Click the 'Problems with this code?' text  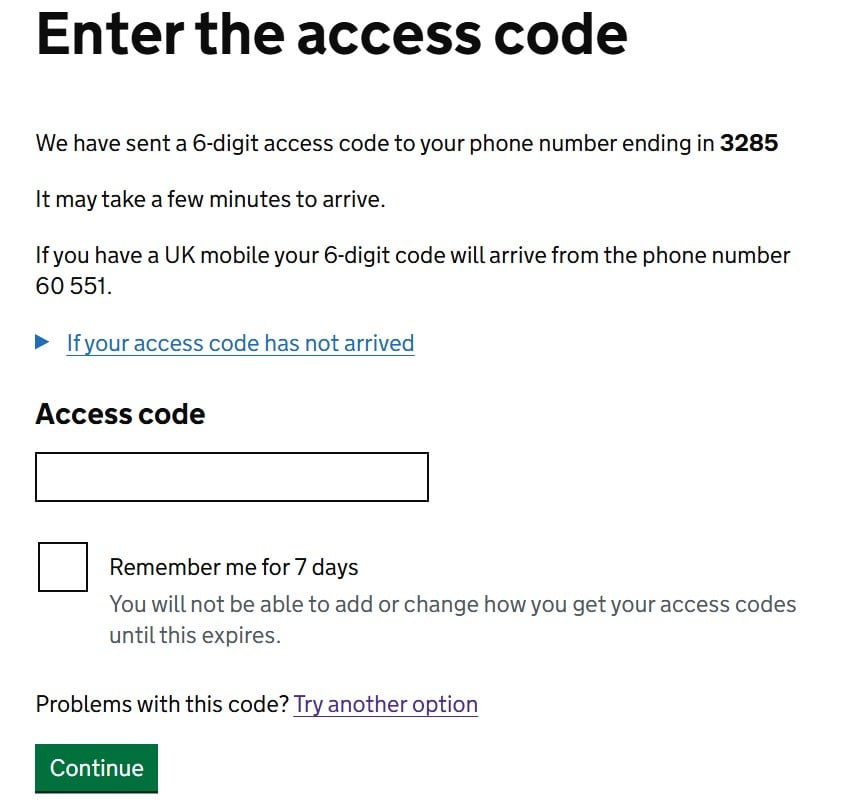(162, 704)
